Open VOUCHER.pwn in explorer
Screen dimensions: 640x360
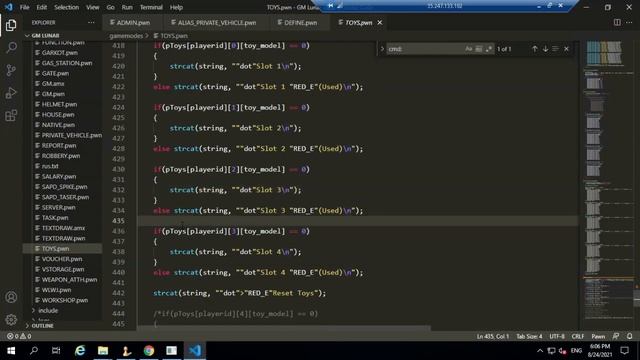[62, 259]
